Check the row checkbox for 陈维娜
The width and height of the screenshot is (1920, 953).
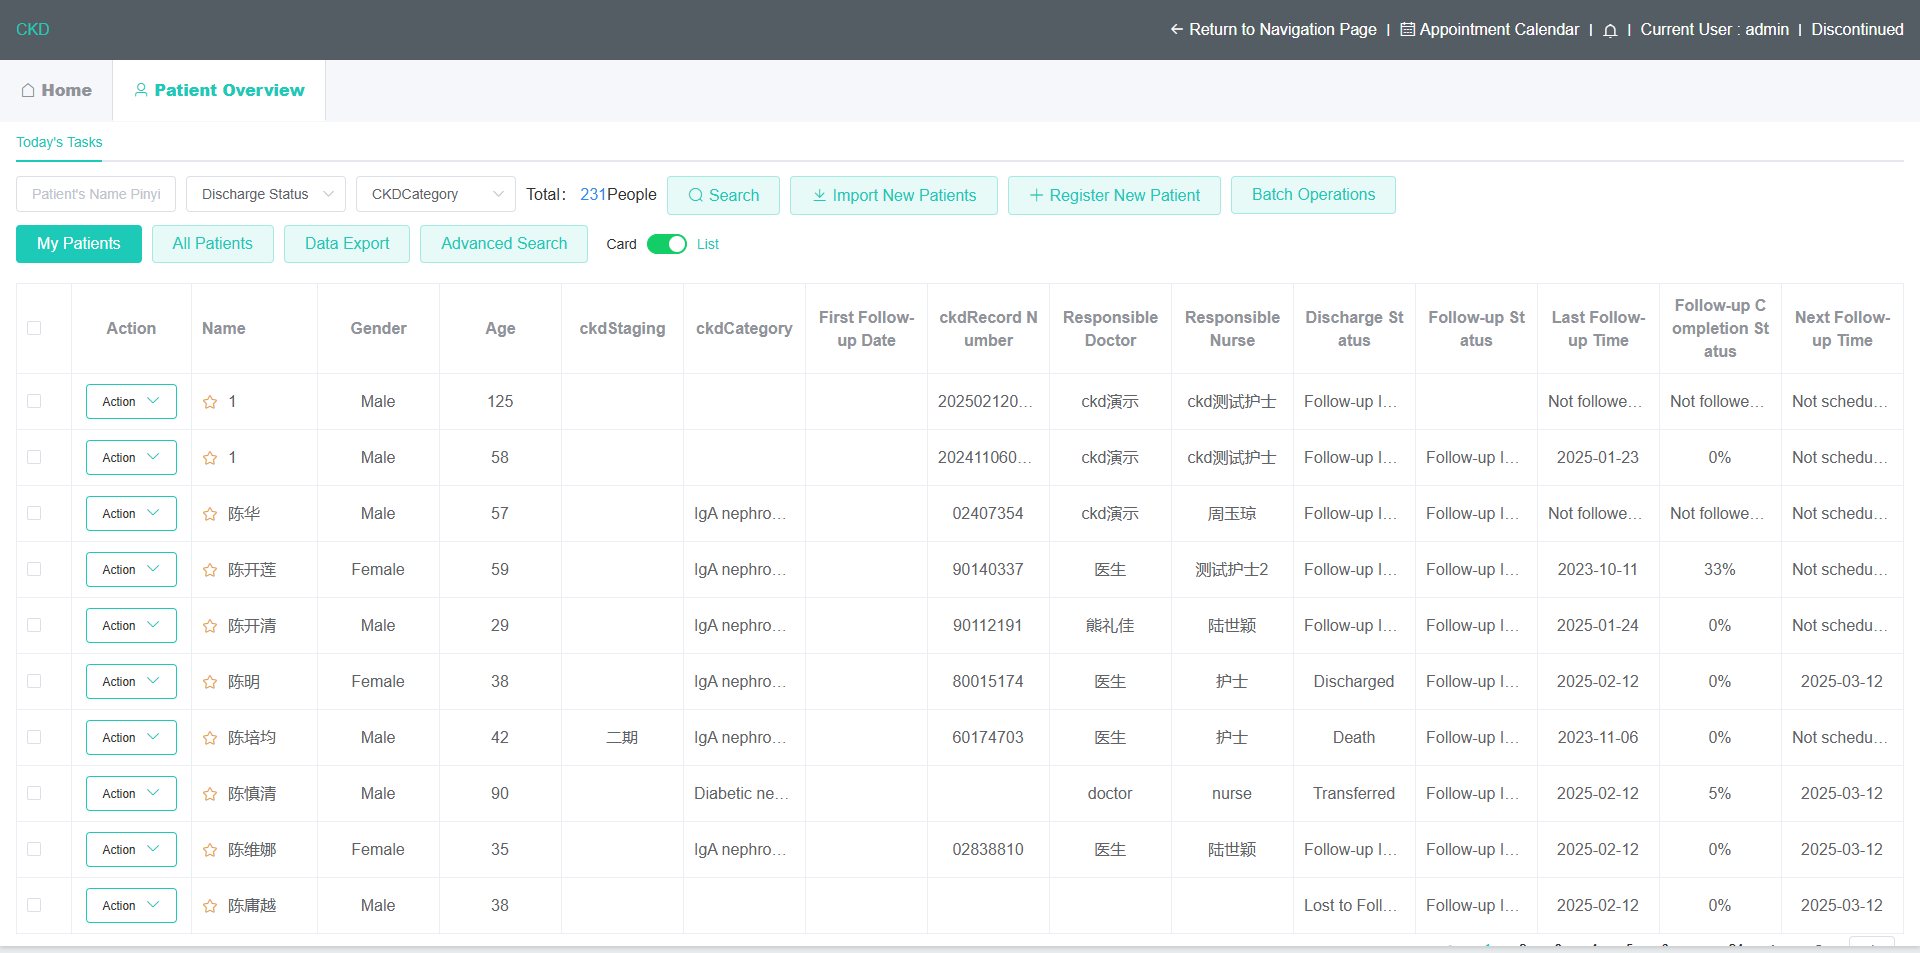click(x=34, y=849)
